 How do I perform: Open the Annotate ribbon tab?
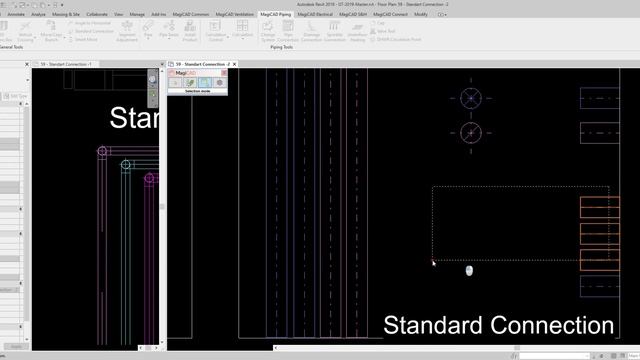pos(16,14)
